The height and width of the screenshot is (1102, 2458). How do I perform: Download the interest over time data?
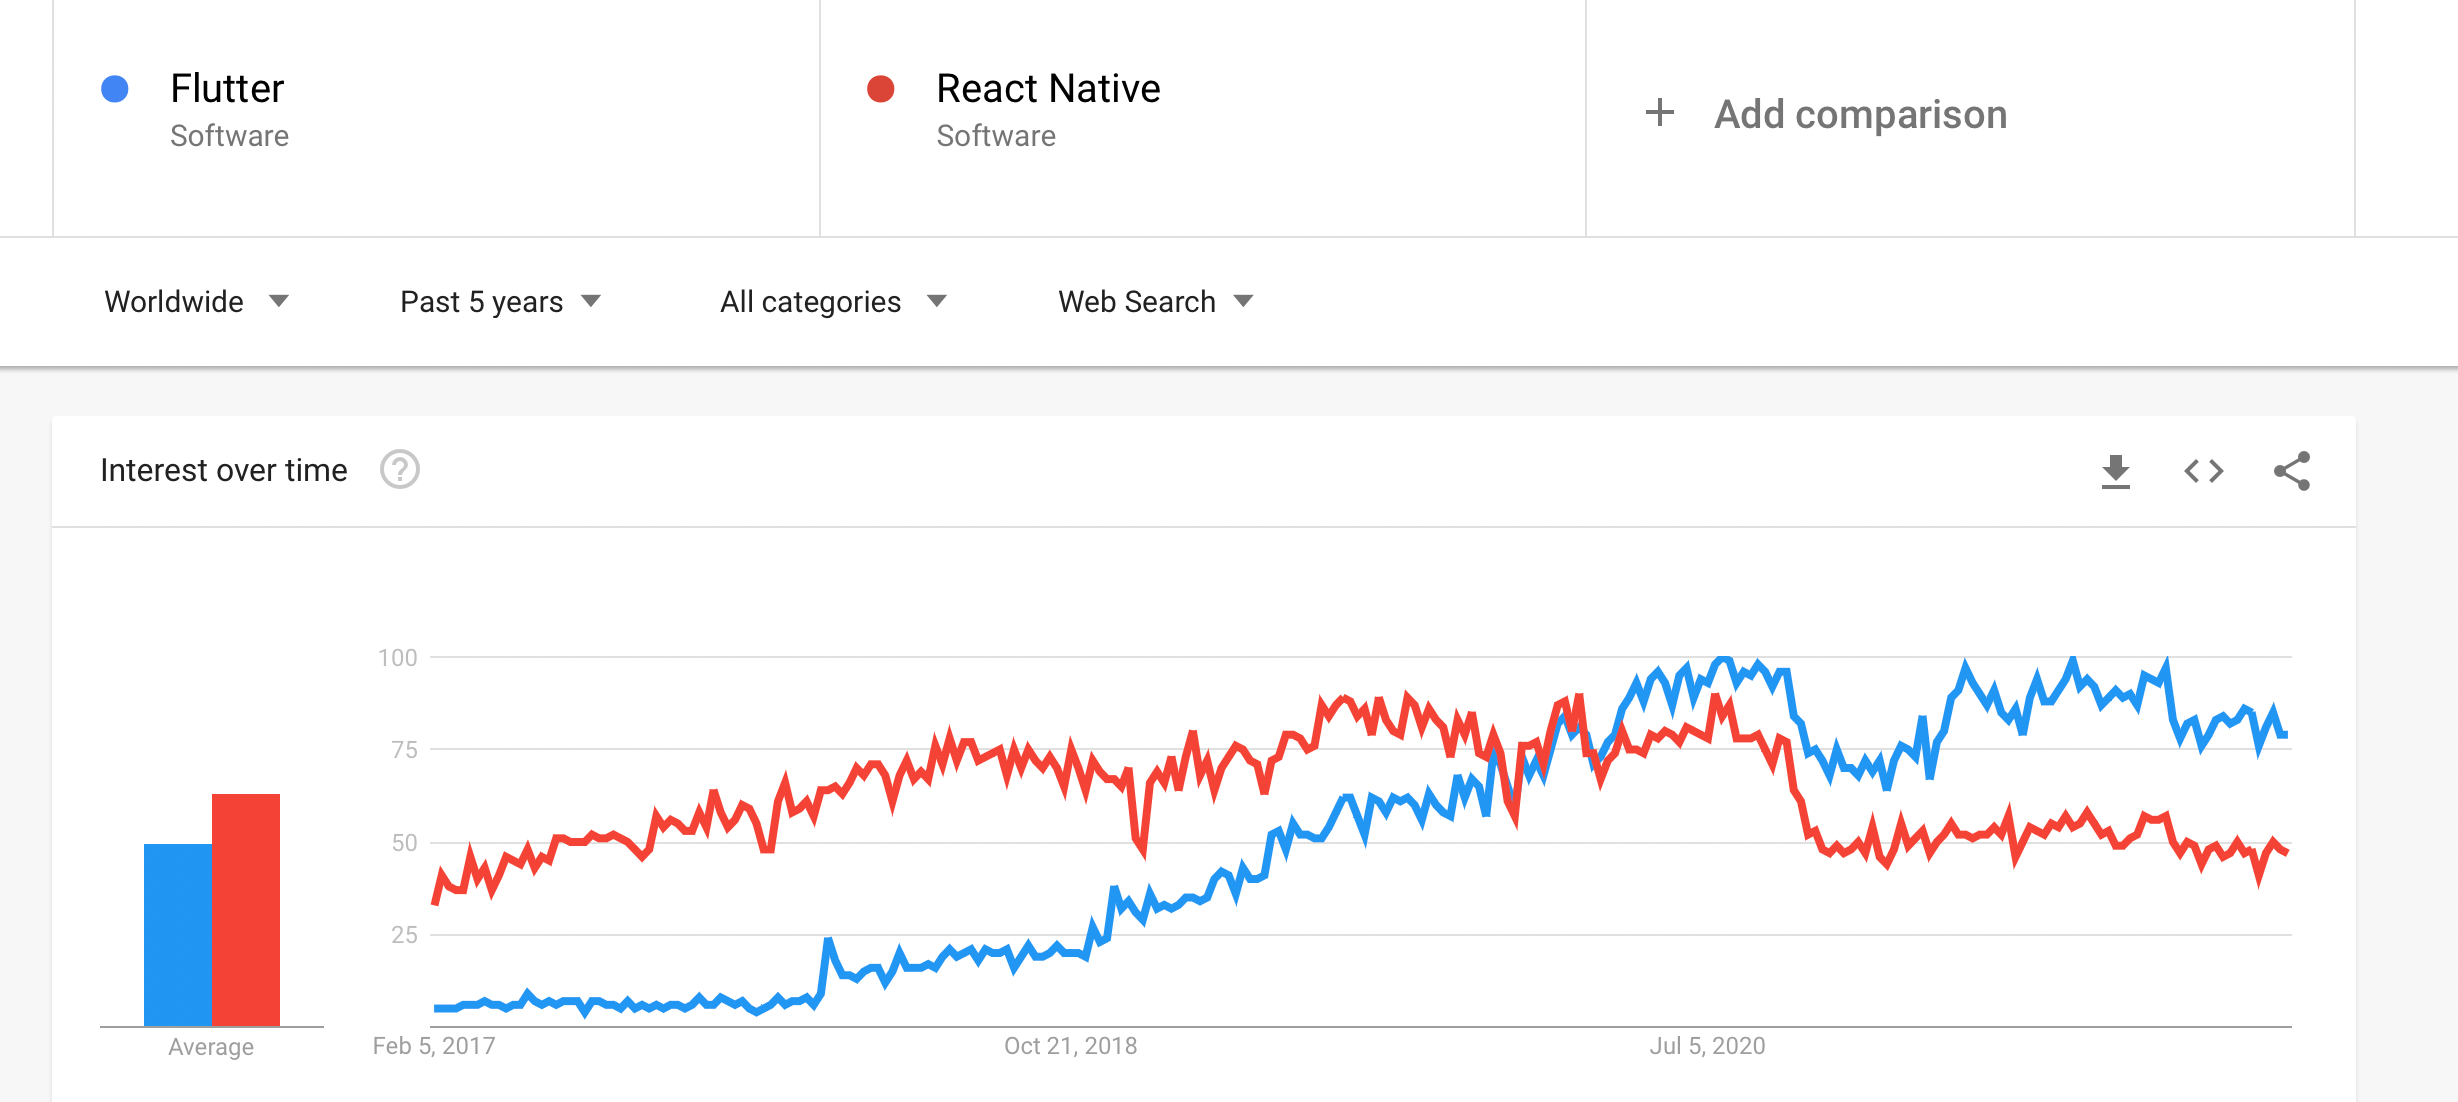2115,471
